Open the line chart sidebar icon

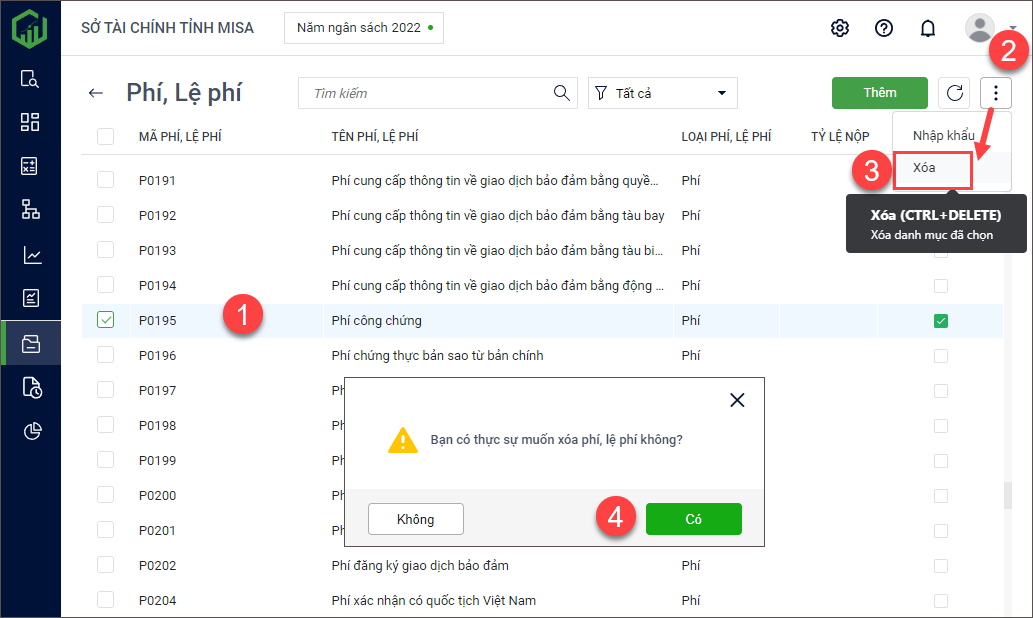pyautogui.click(x=31, y=256)
